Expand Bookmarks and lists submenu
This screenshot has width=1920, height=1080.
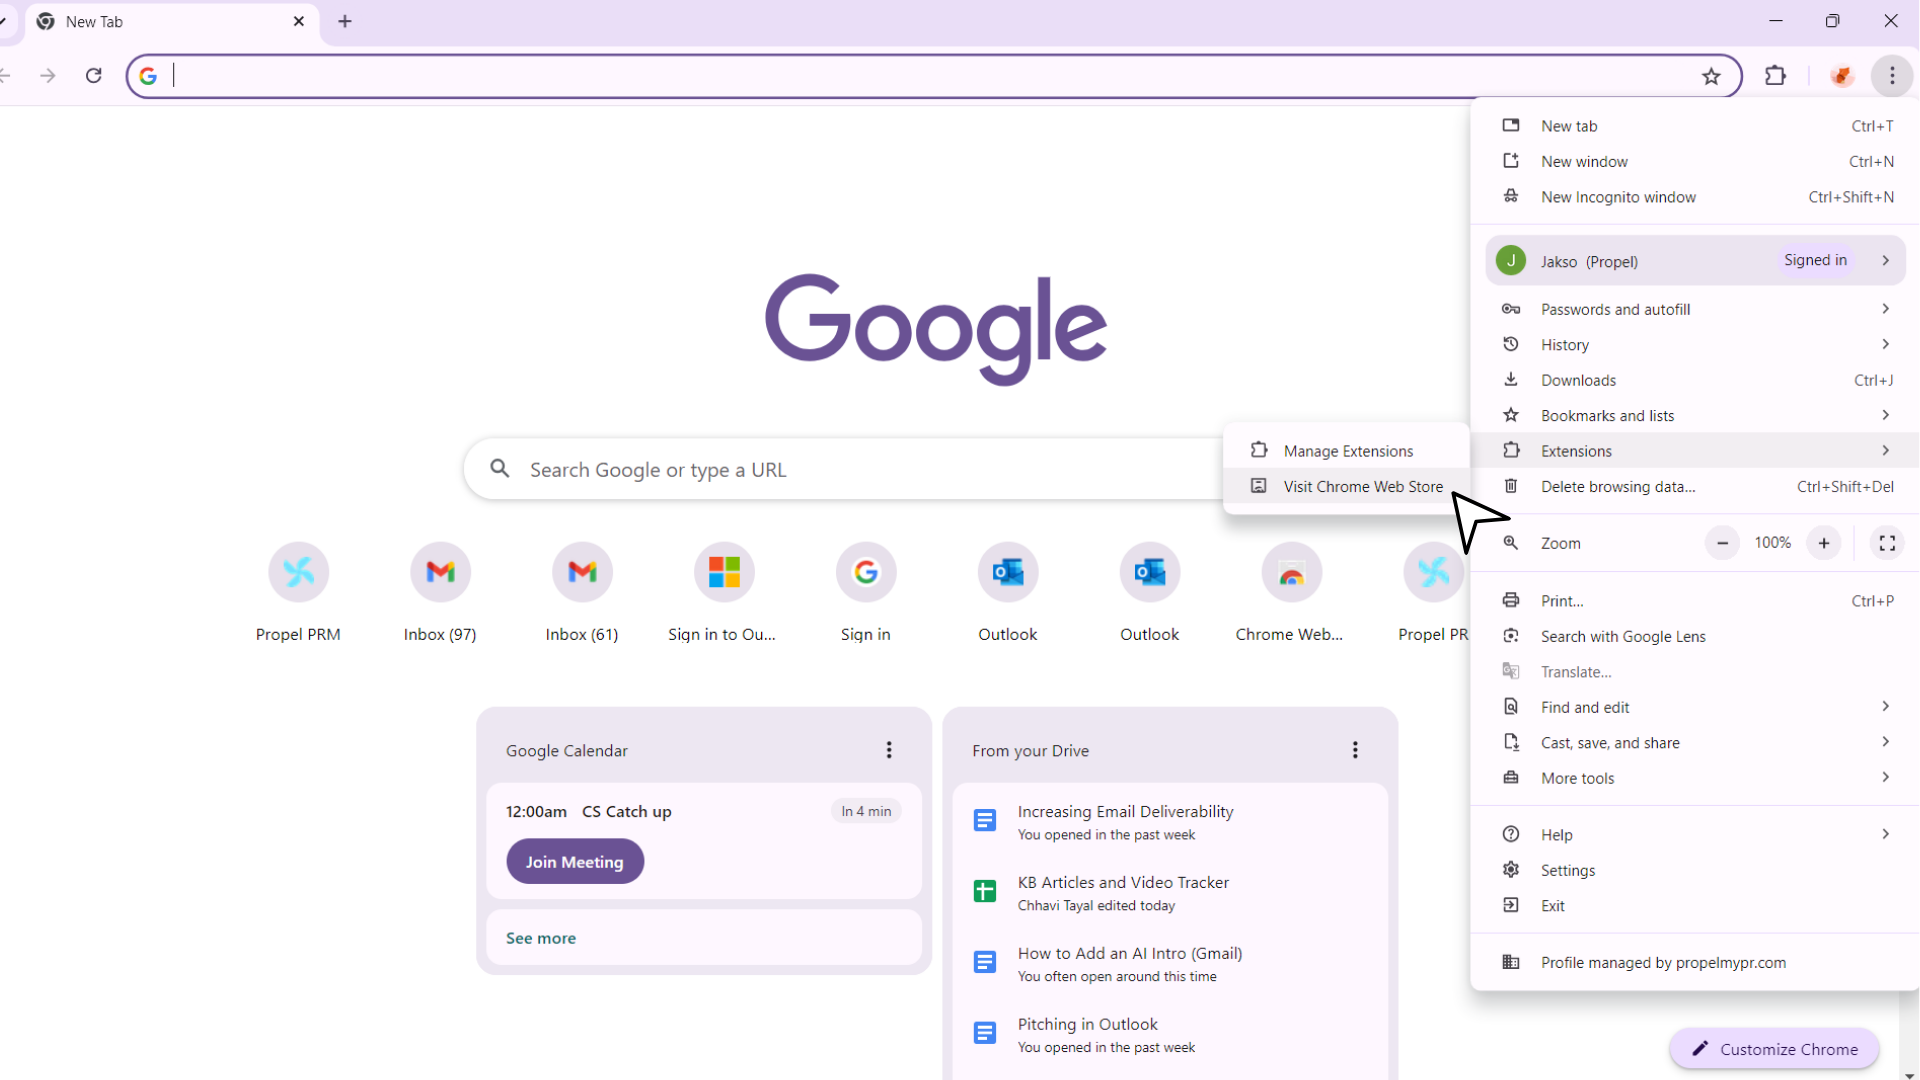point(1695,416)
